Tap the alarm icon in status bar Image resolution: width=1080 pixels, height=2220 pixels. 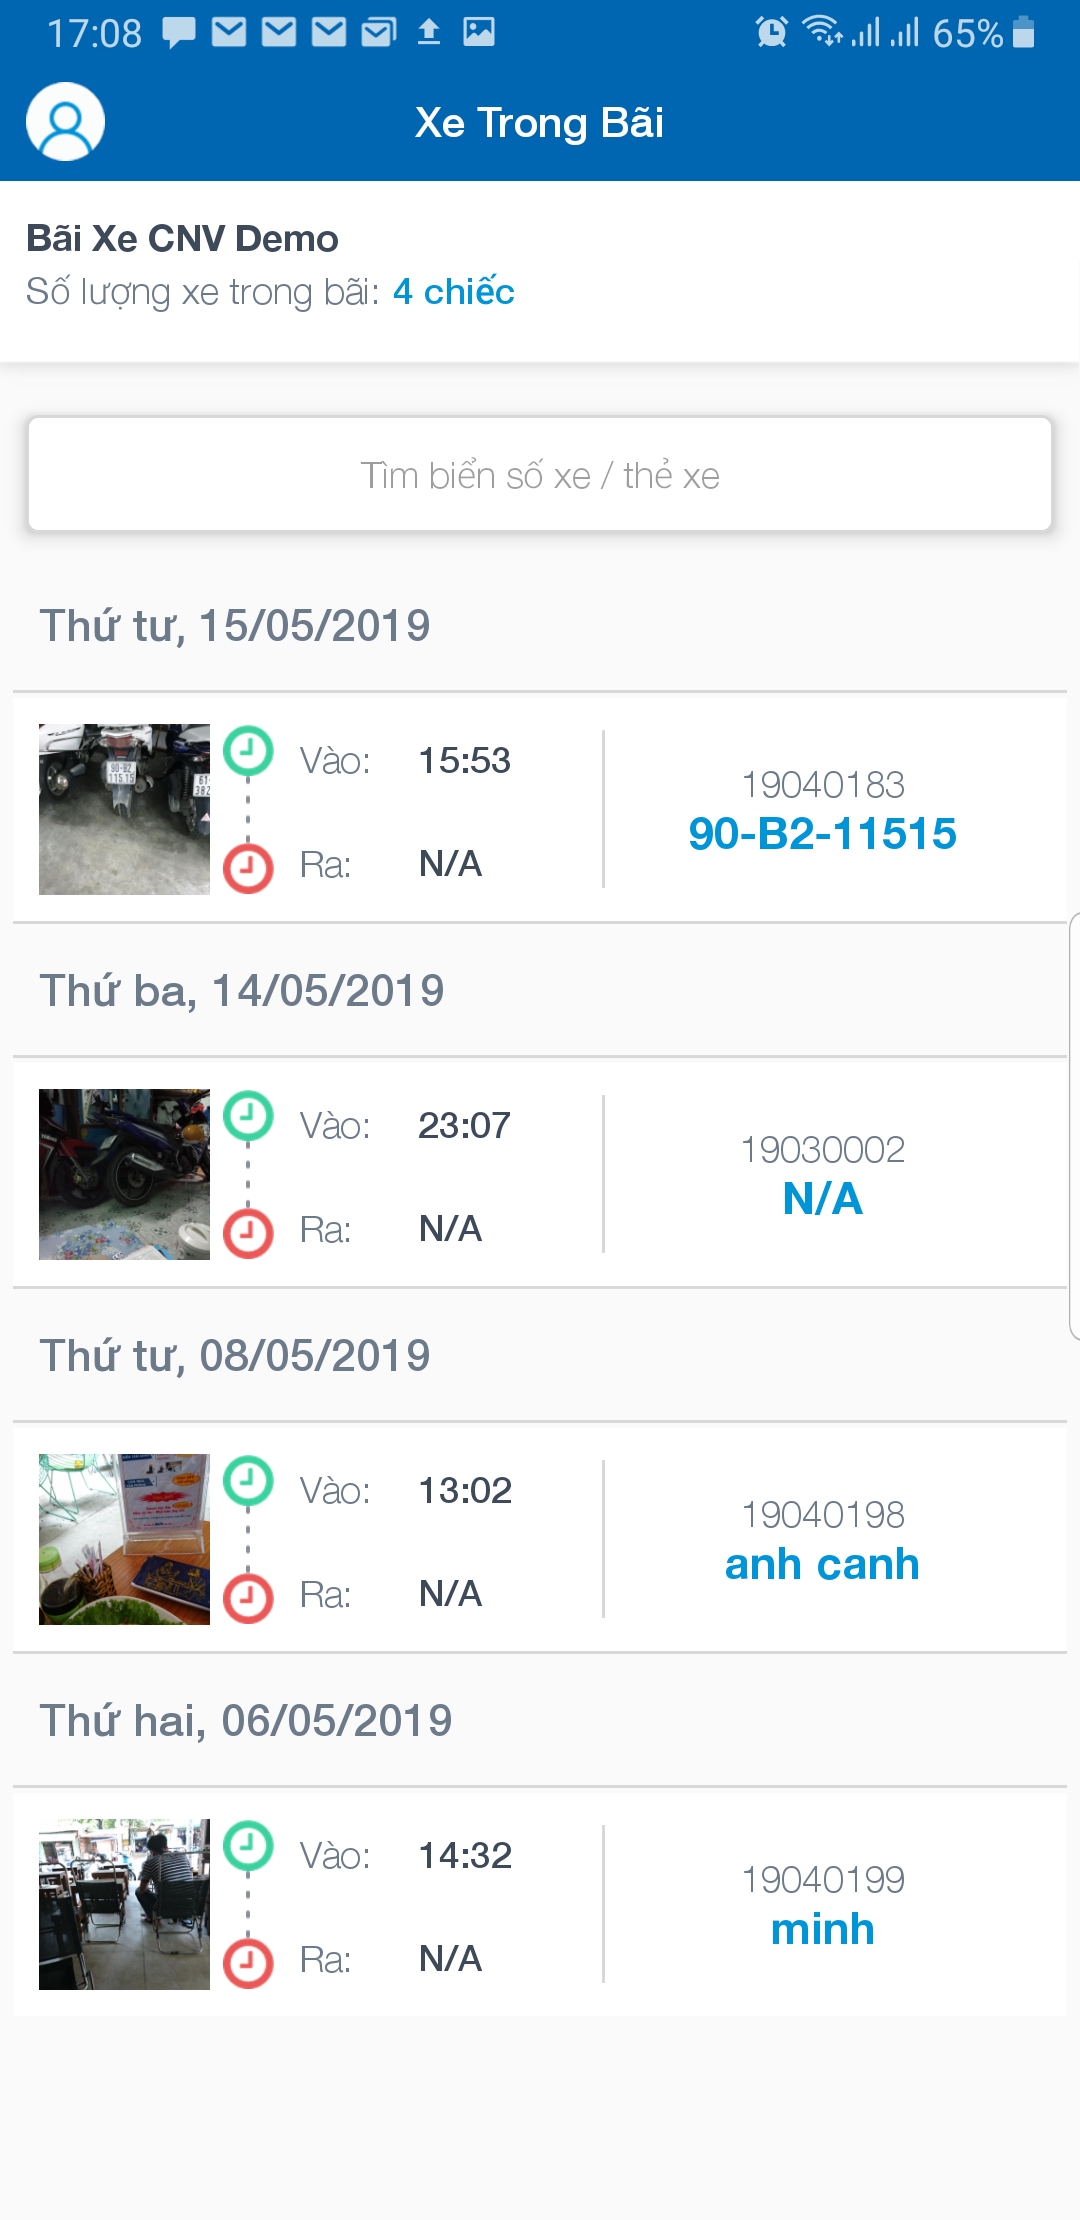point(771,33)
